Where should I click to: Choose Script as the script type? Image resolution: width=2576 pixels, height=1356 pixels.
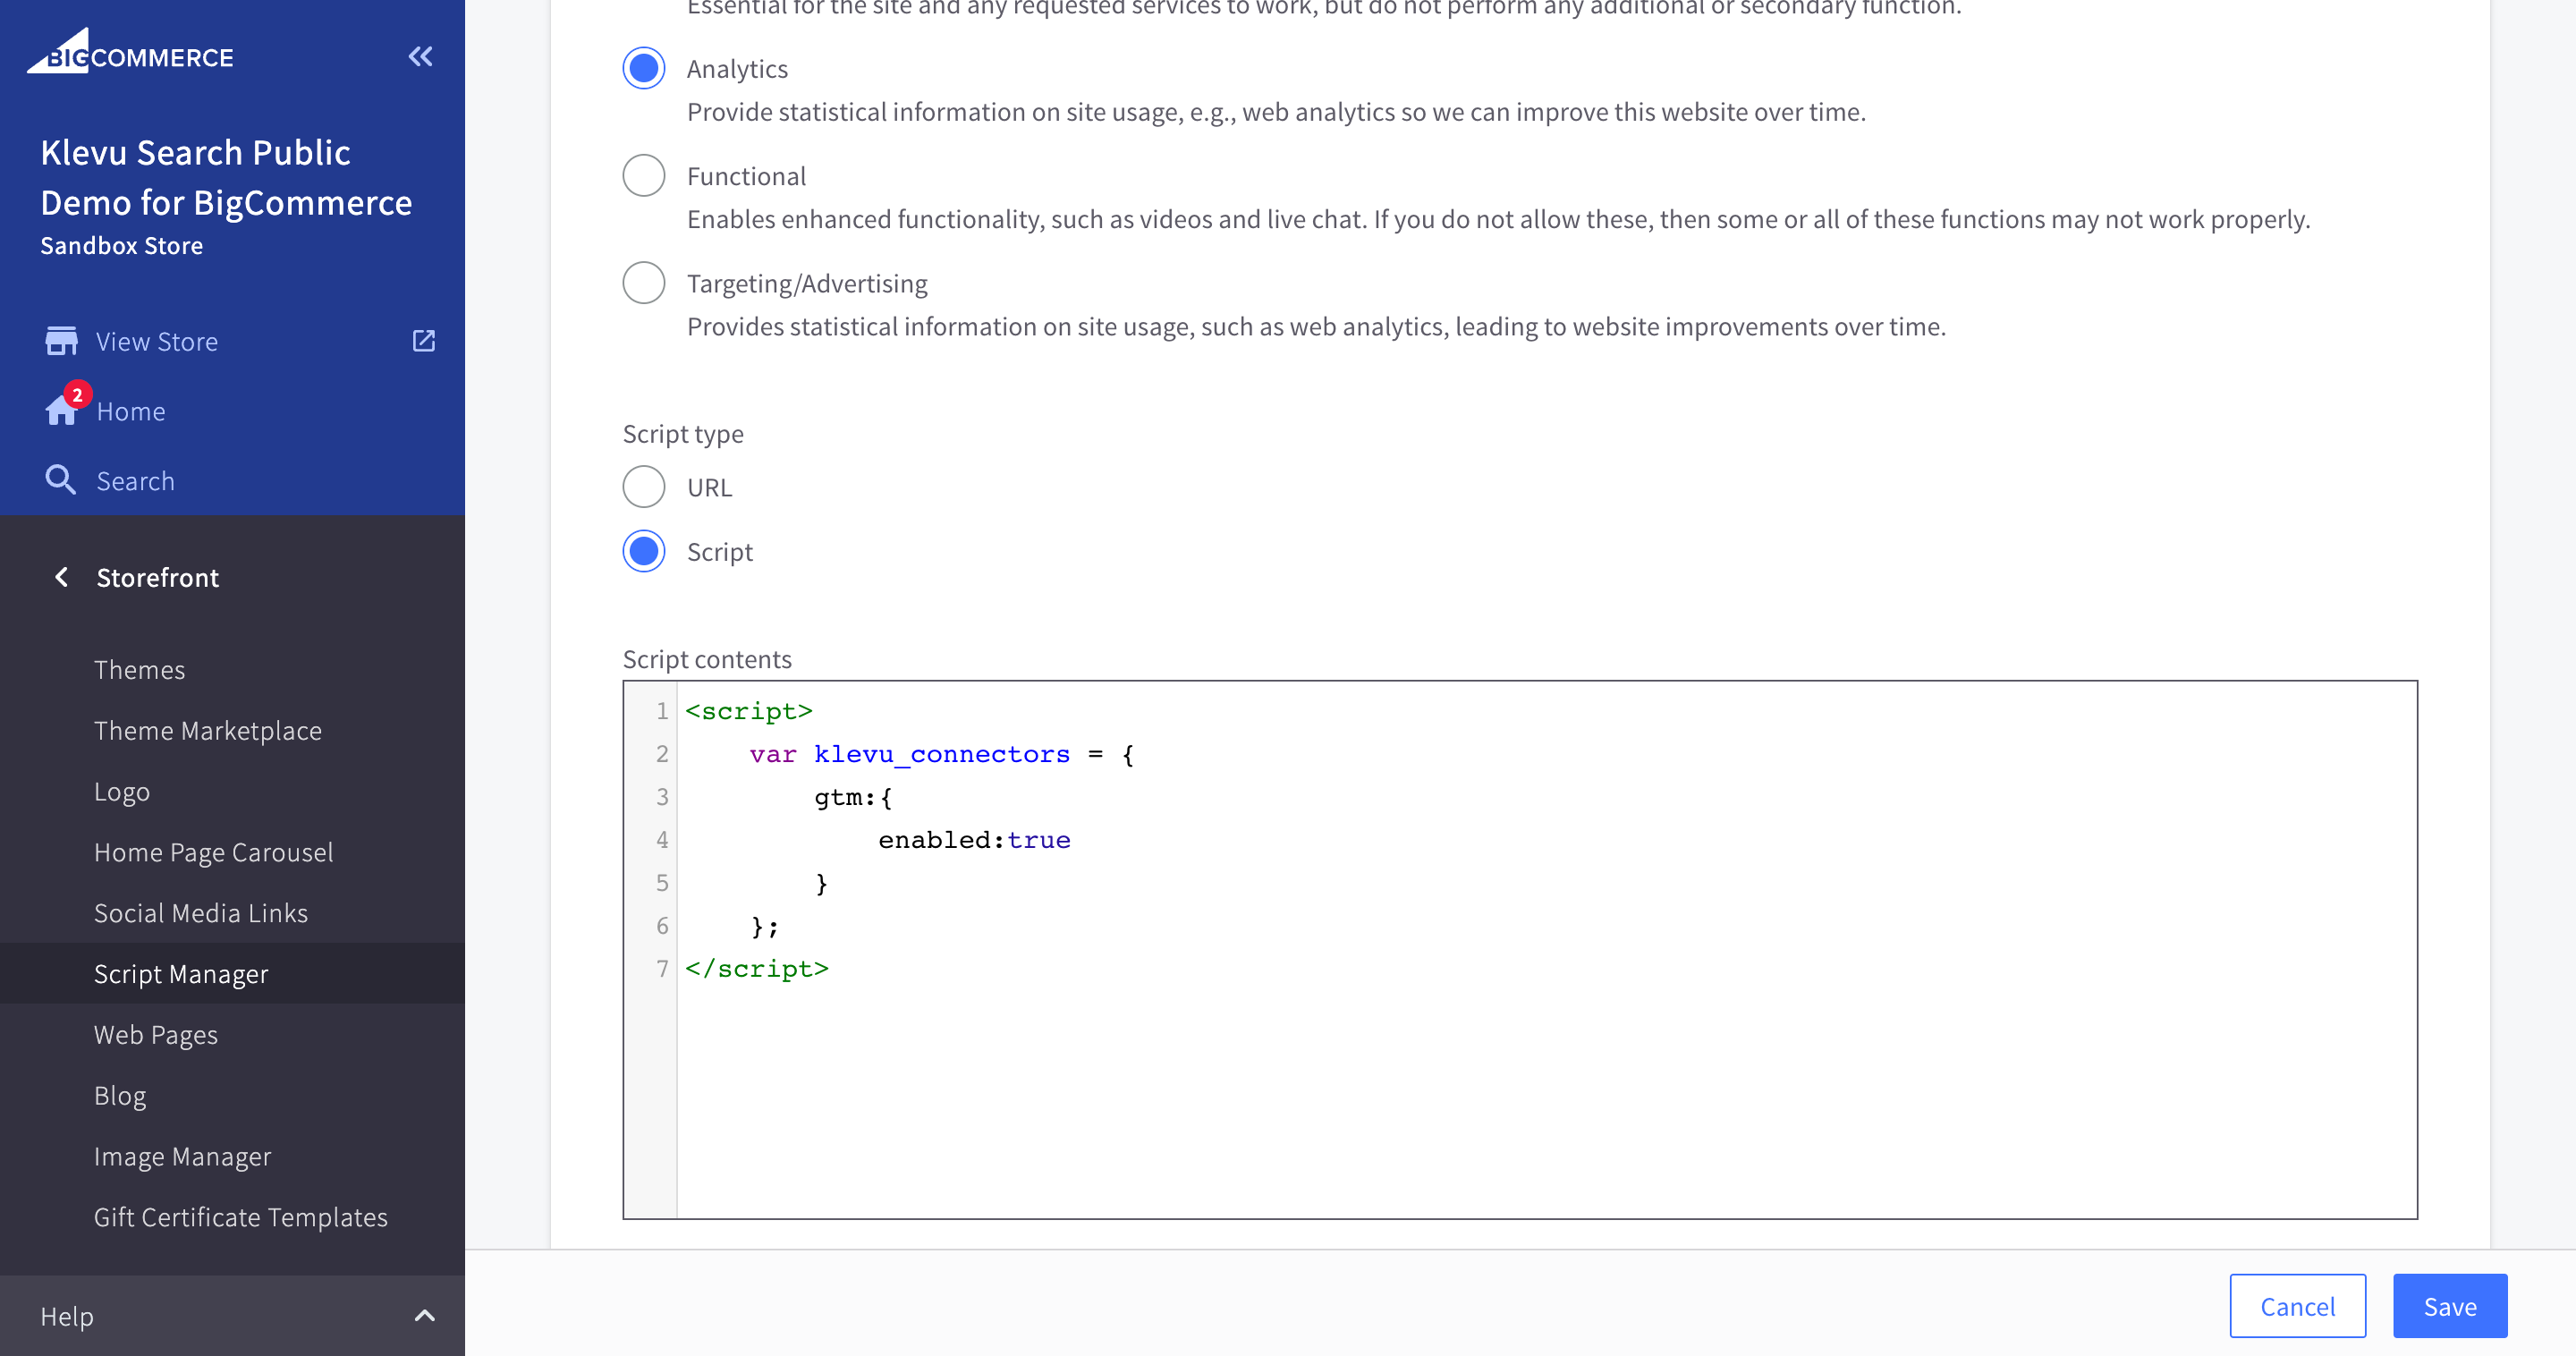(644, 551)
